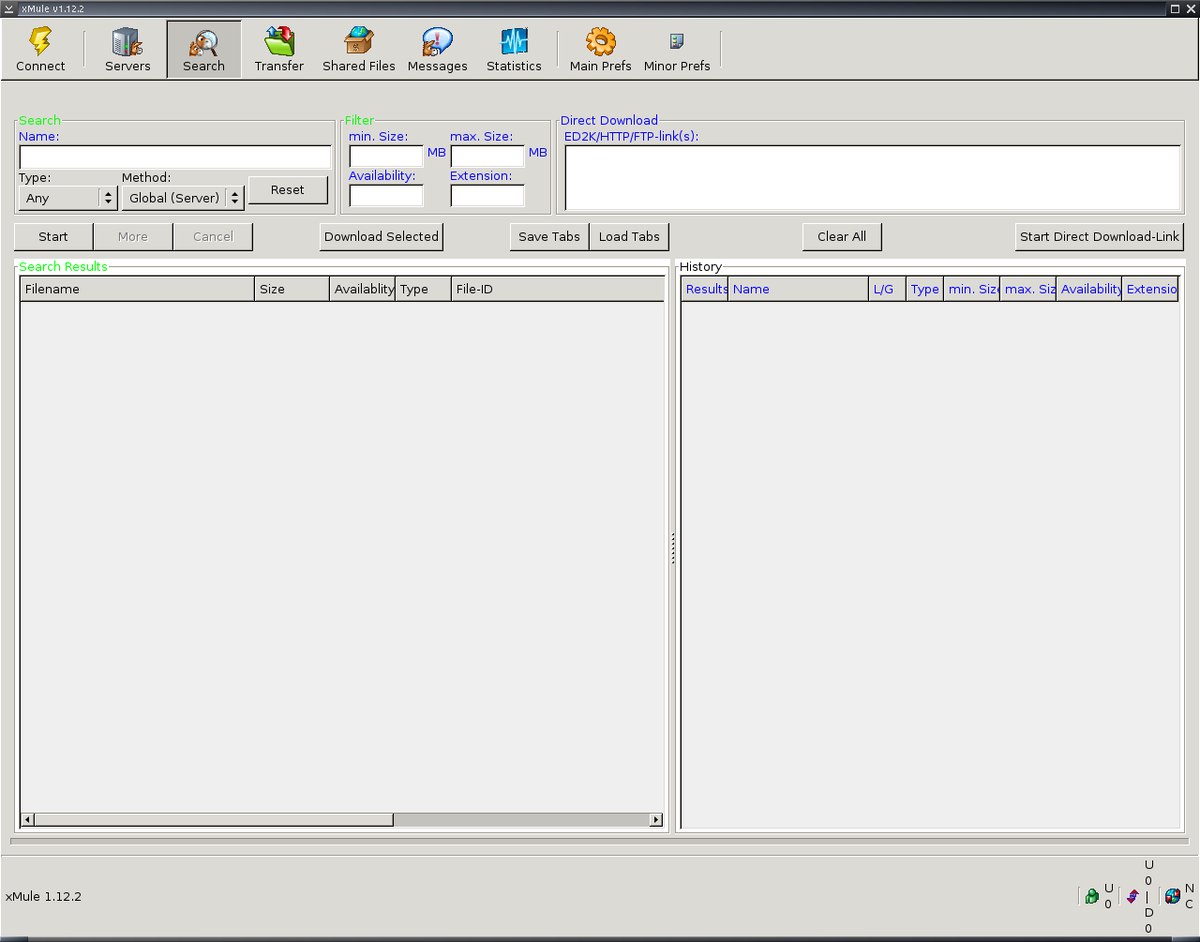The width and height of the screenshot is (1200, 942).
Task: Sort search results by Filename column
Action: coord(137,289)
